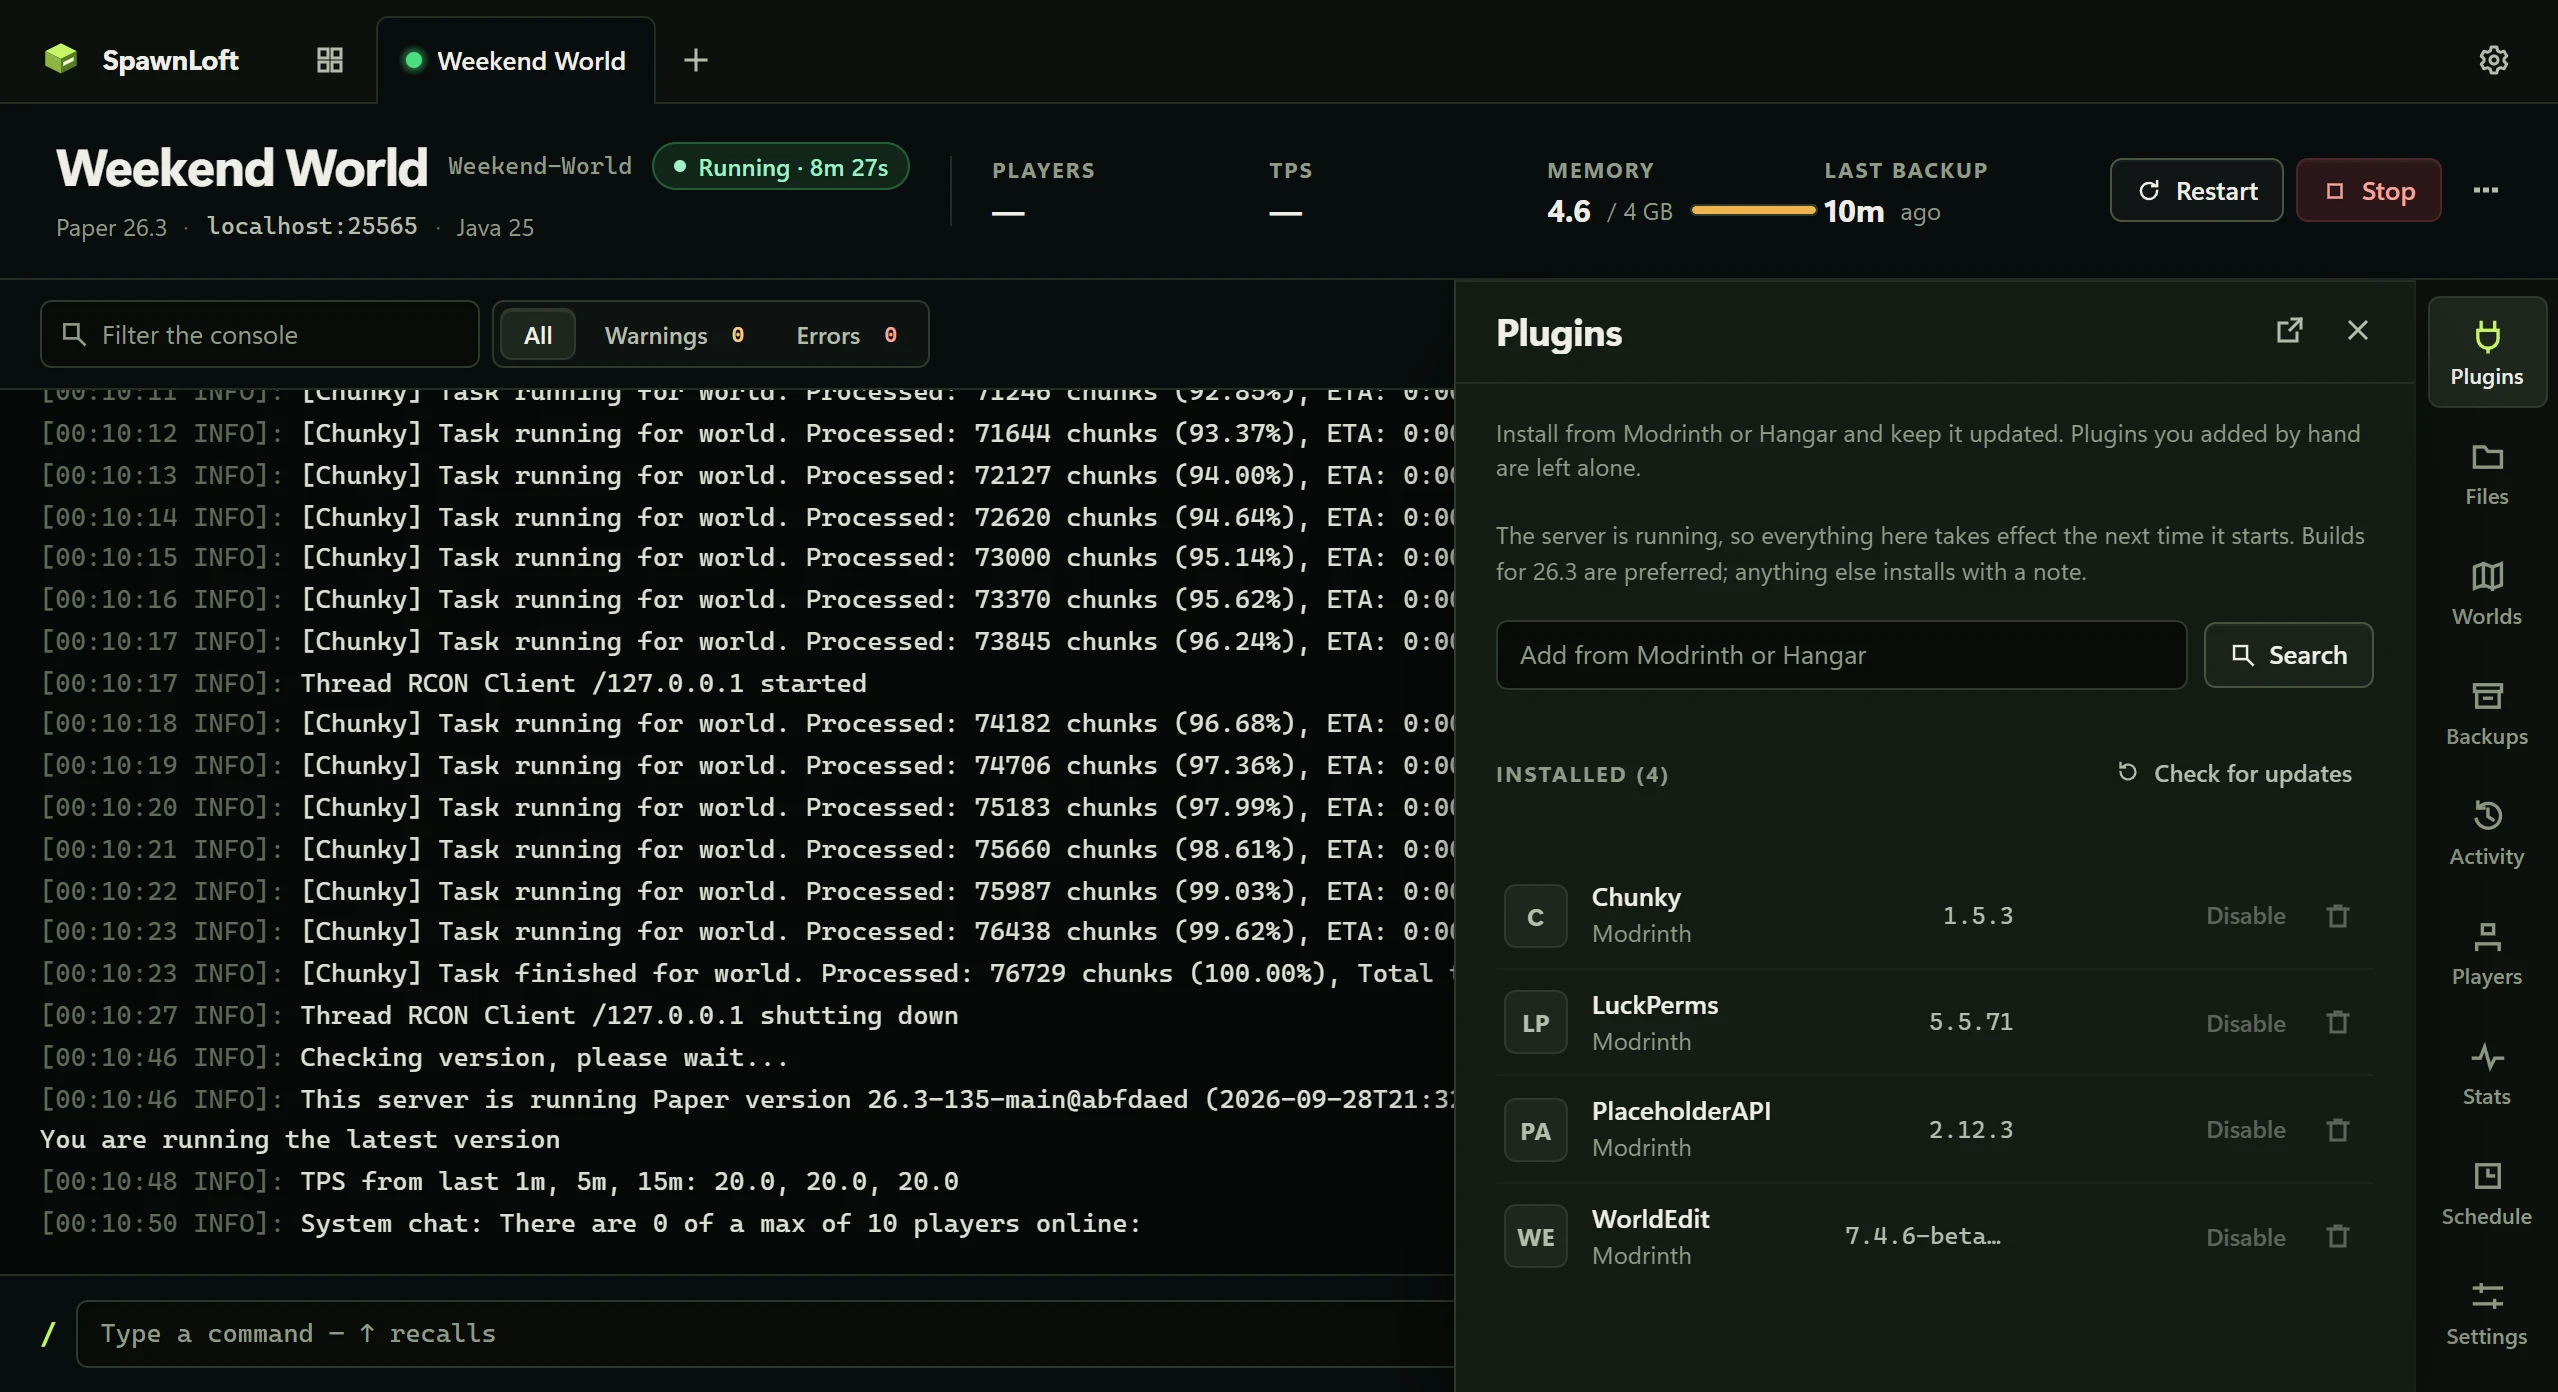Stop the server

[2368, 190]
